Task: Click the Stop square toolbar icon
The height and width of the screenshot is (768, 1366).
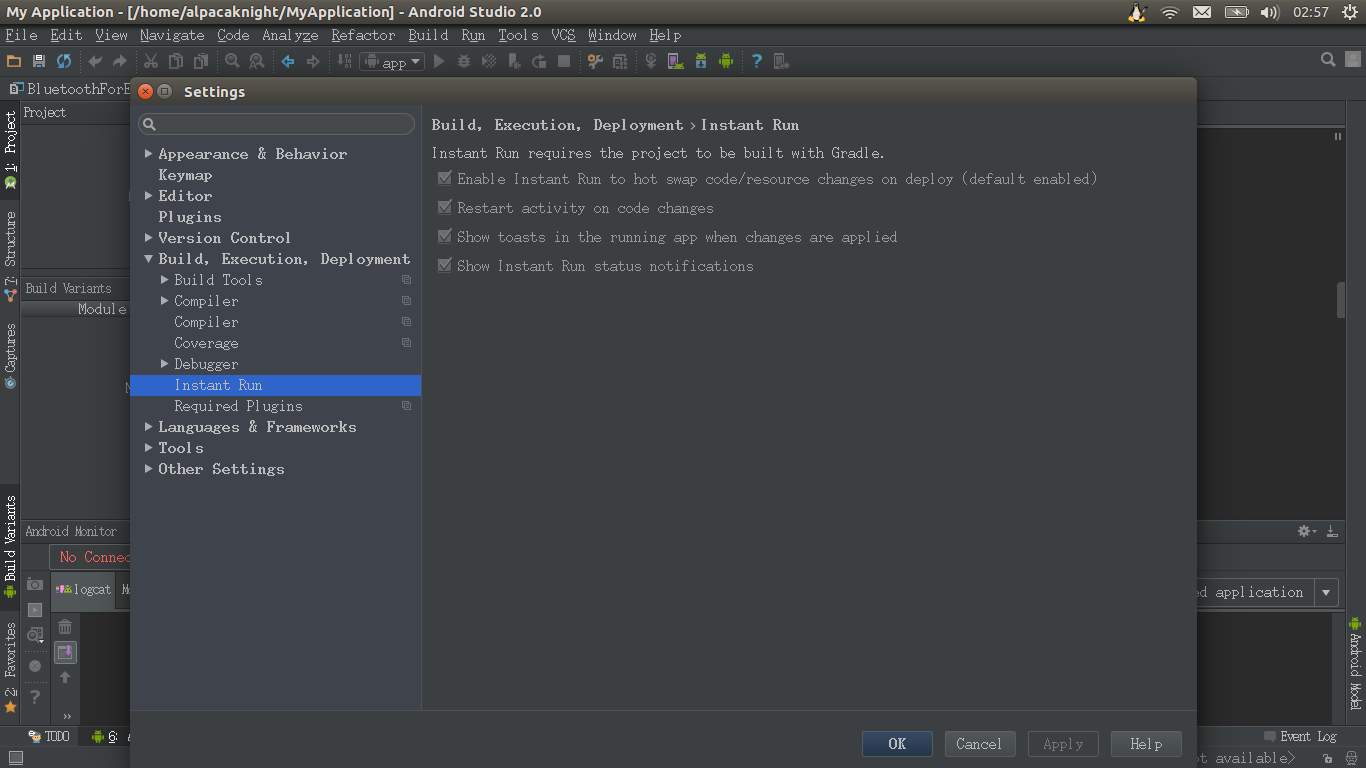Action: pos(564,61)
